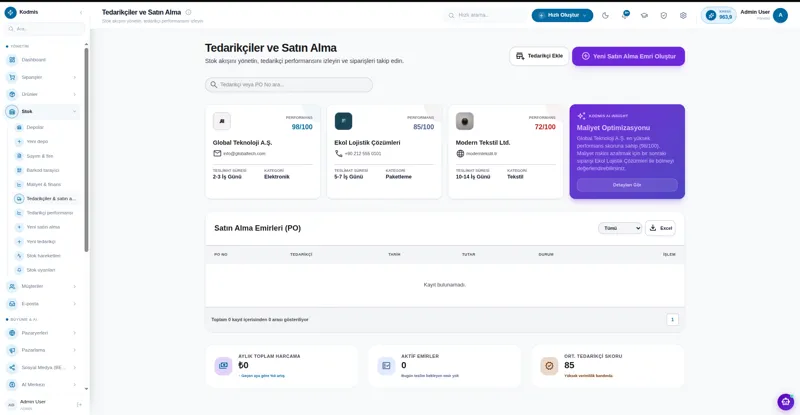Click the Stok warehouse icon
This screenshot has height=415, width=800.
coord(12,111)
